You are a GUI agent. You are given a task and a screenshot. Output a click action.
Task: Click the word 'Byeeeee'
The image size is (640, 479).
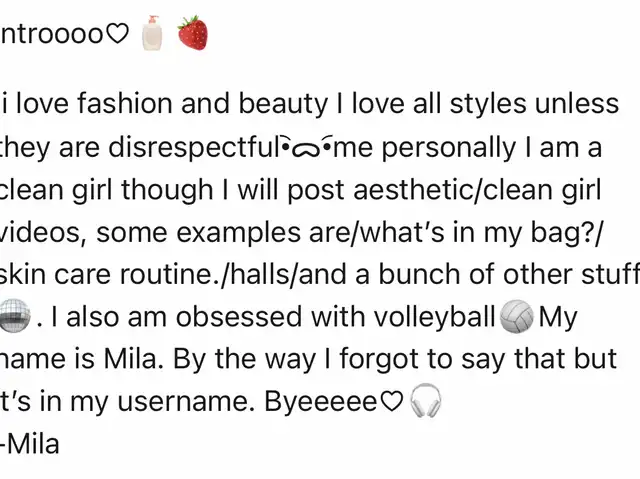[x=322, y=403]
